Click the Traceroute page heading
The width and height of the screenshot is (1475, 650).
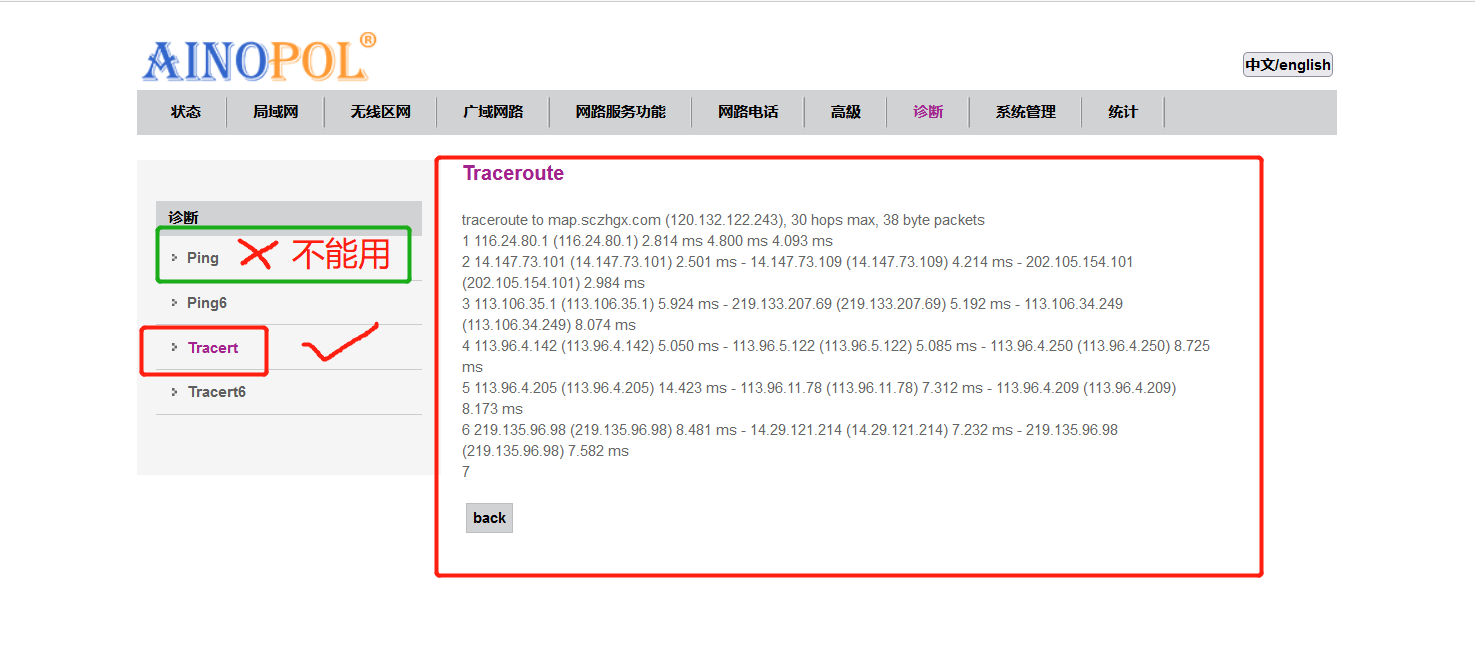point(513,173)
